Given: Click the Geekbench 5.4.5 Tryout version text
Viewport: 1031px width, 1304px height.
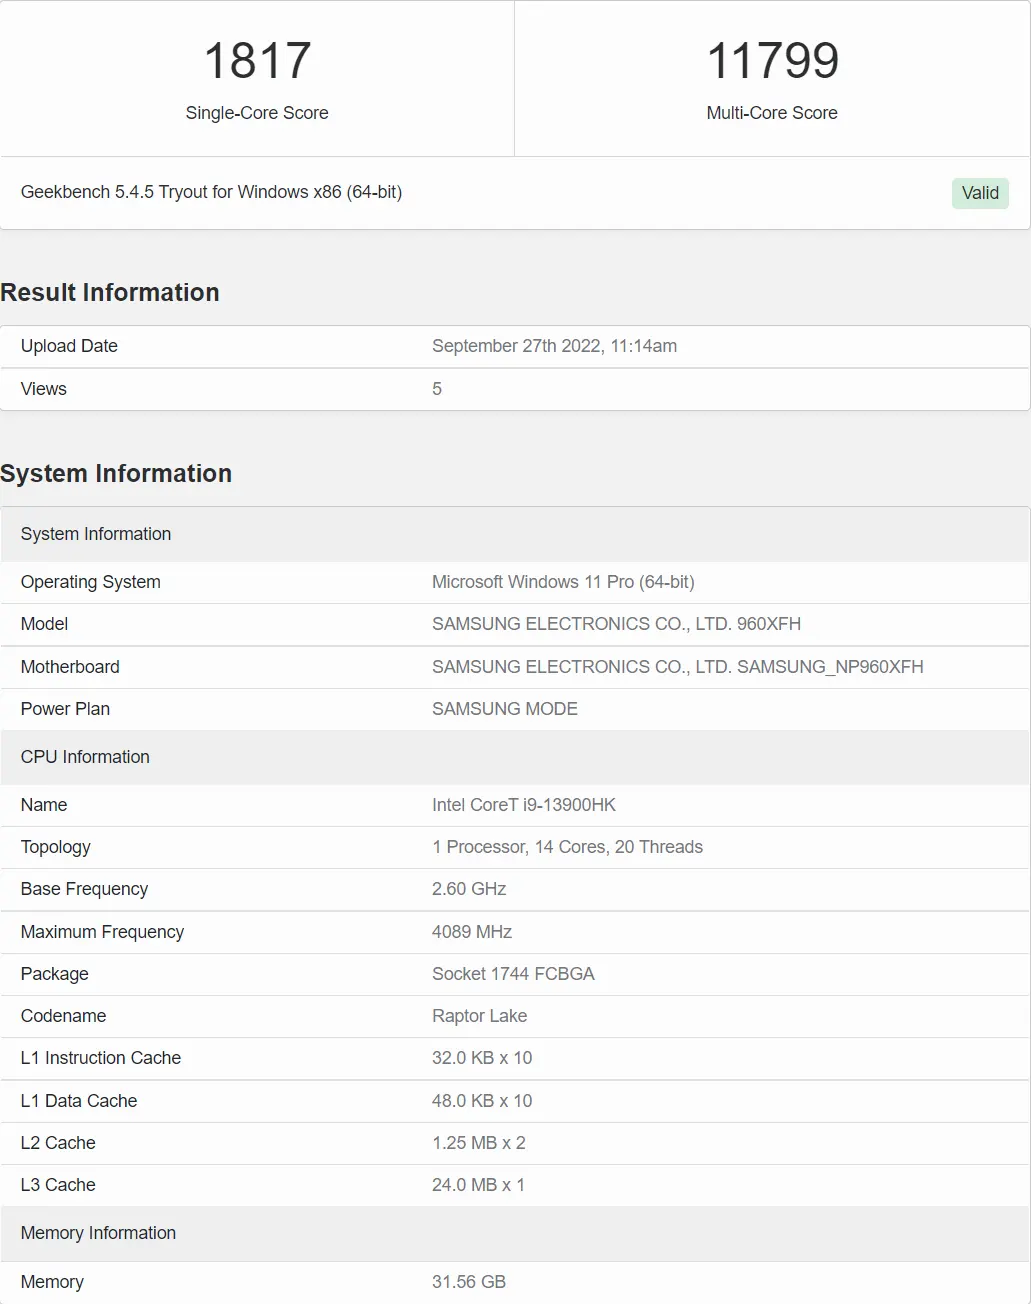Looking at the screenshot, I should pos(211,192).
